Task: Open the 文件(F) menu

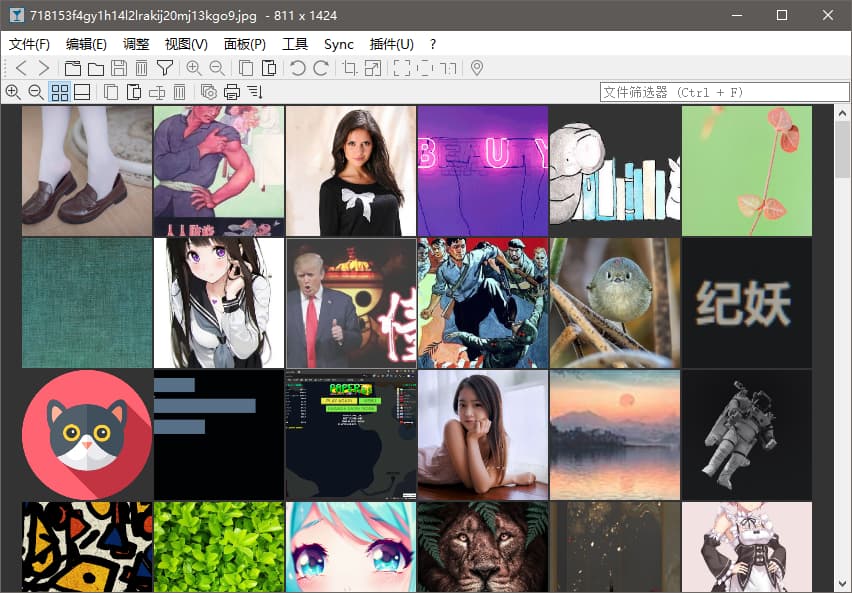Action: pyautogui.click(x=30, y=44)
